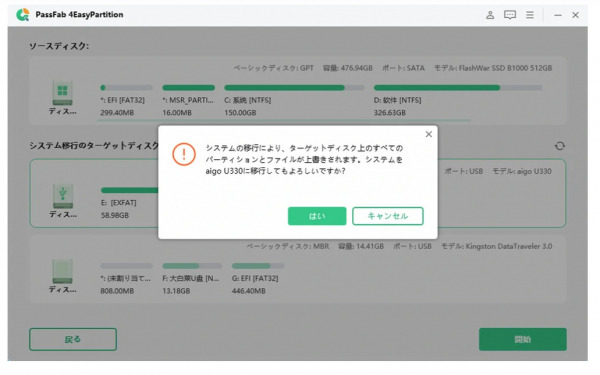
Task: Select the Windows source disk icon
Action: point(62,93)
